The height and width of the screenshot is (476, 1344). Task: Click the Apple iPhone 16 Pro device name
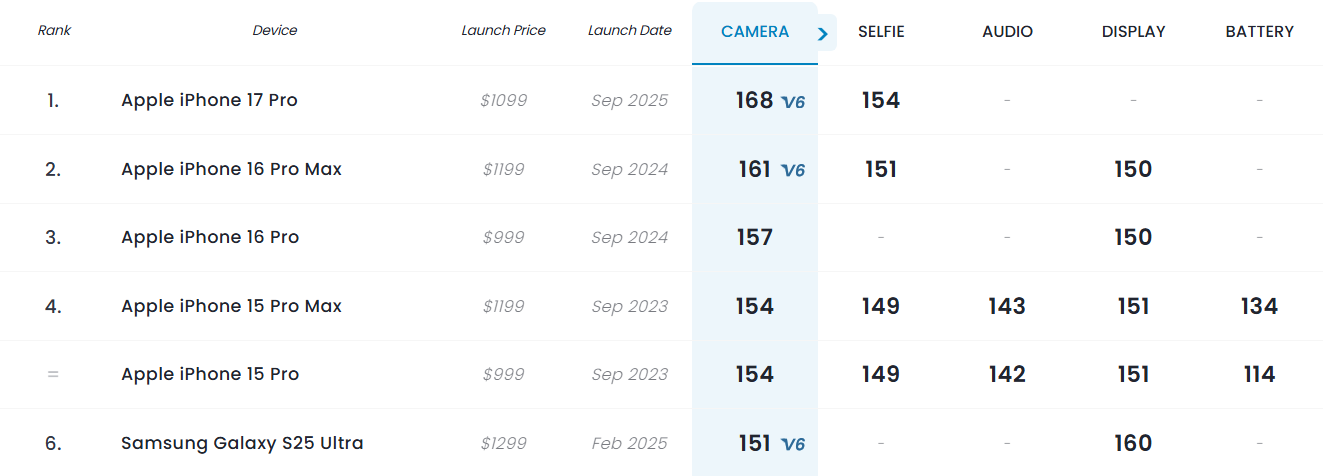point(210,237)
